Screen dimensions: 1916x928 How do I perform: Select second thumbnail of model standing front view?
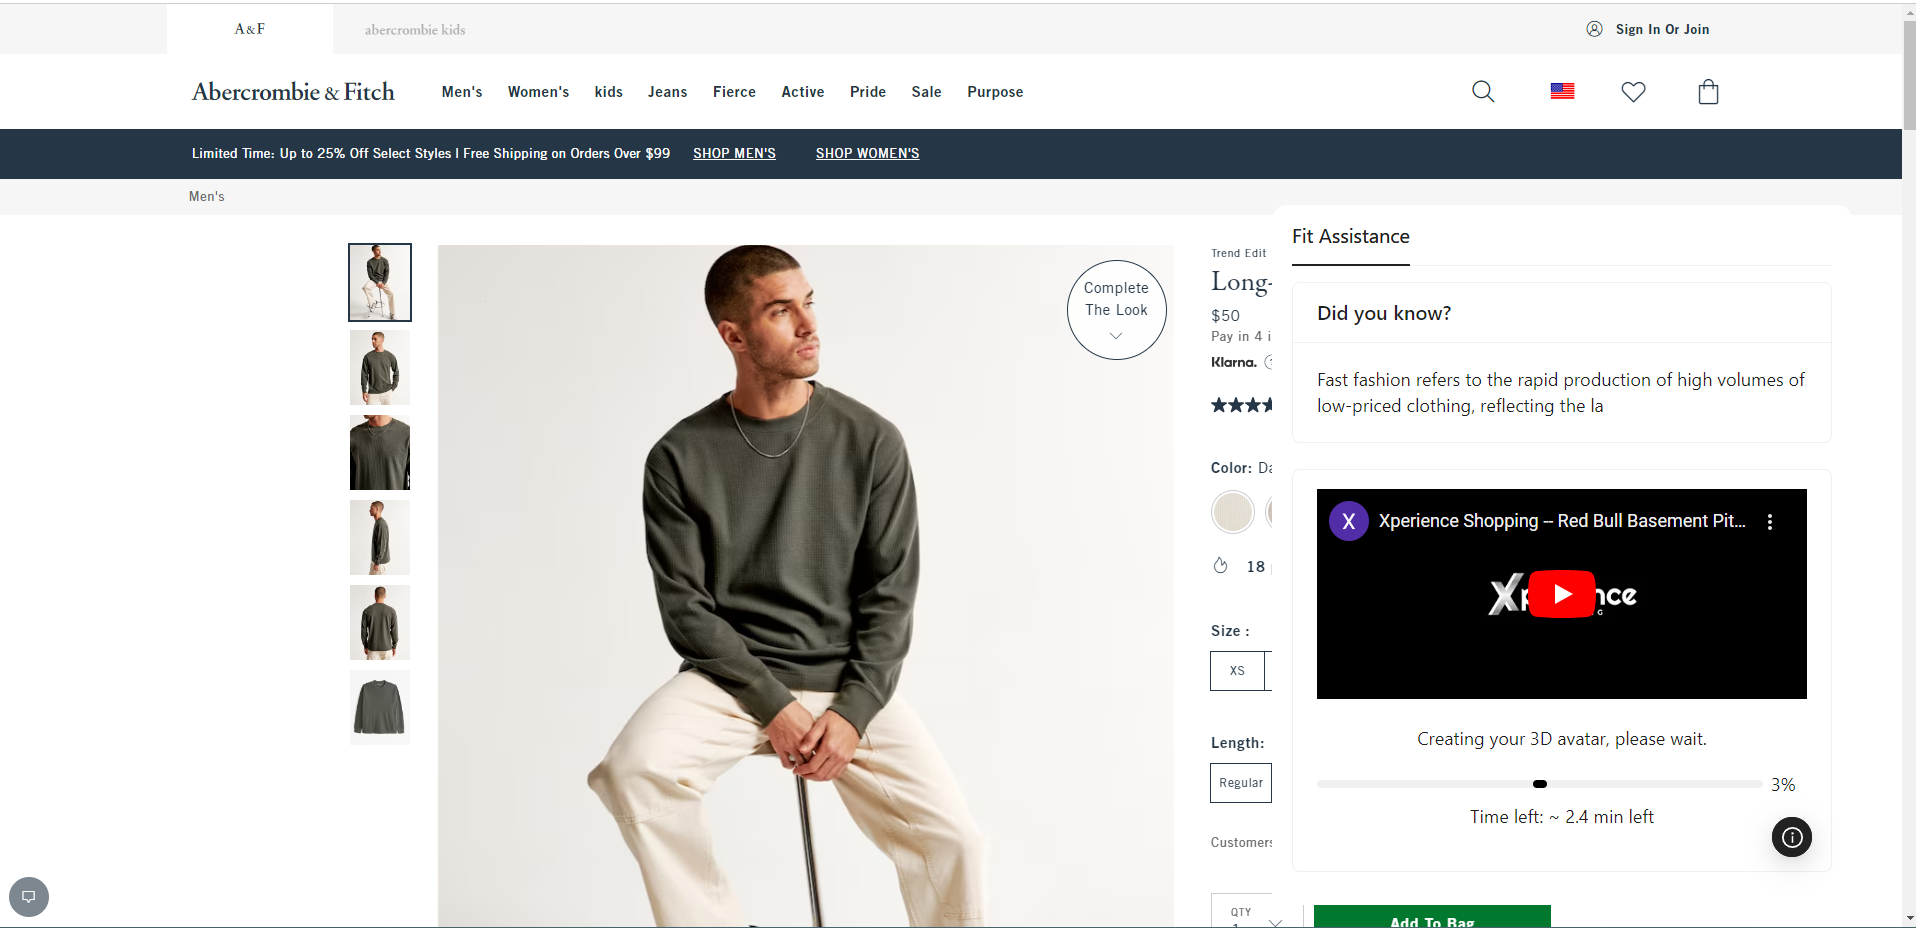pos(380,367)
